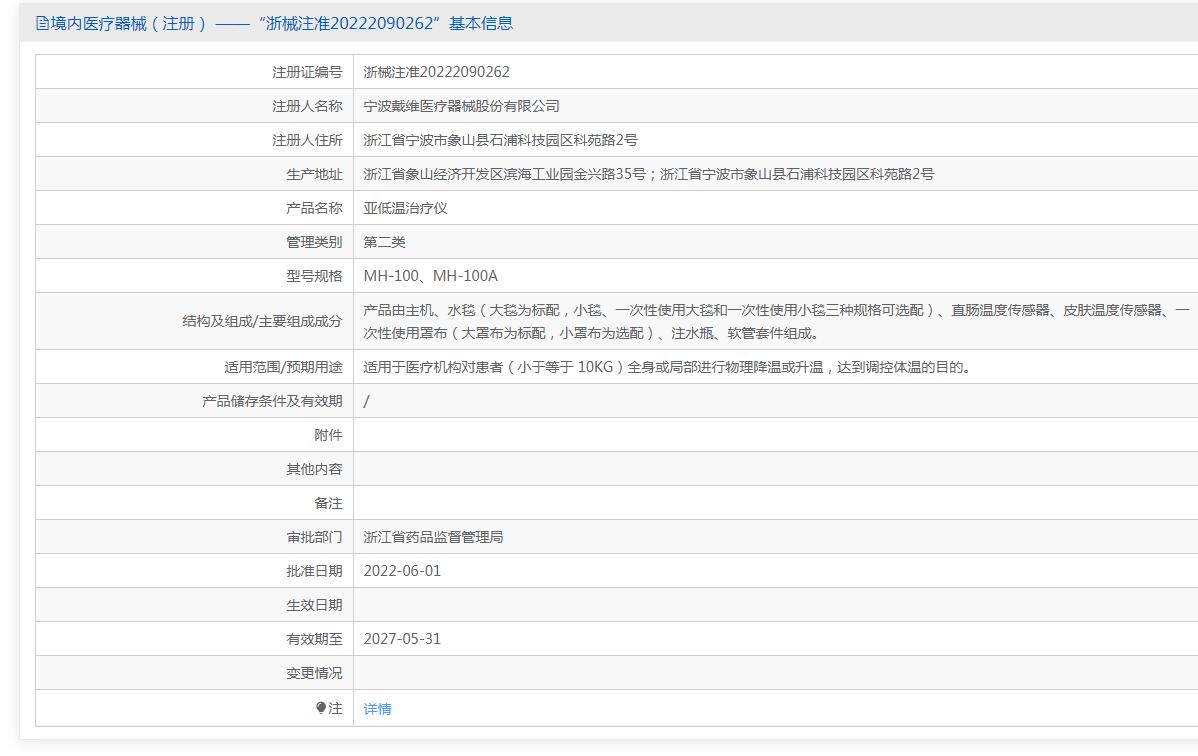The height and width of the screenshot is (756, 1198).
Task: Click the intended use text in 适用范围 row
Action: (667, 367)
